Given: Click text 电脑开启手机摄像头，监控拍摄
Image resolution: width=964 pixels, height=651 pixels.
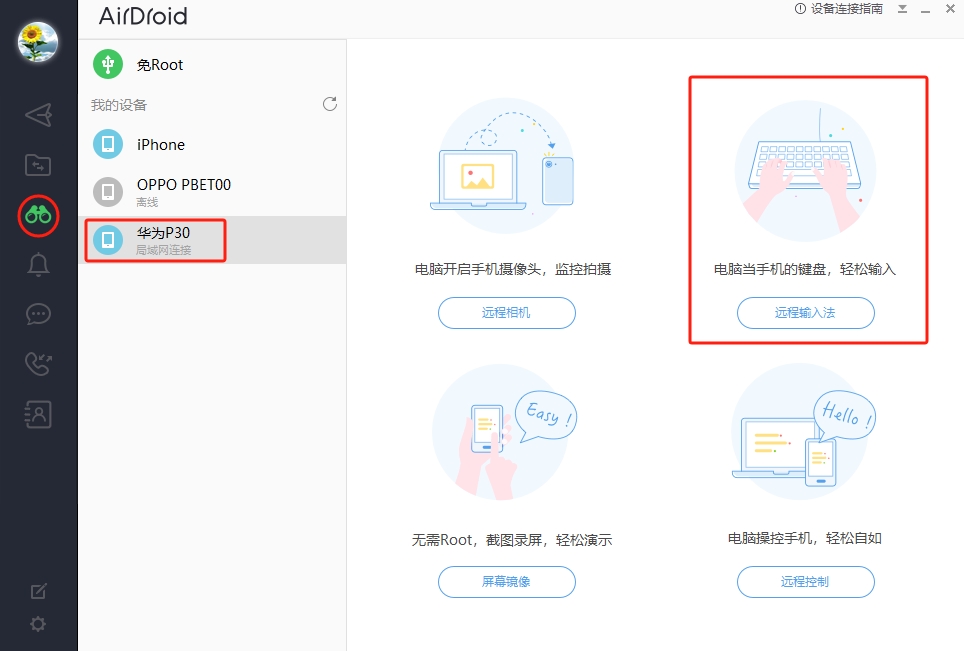Looking at the screenshot, I should (x=513, y=269).
